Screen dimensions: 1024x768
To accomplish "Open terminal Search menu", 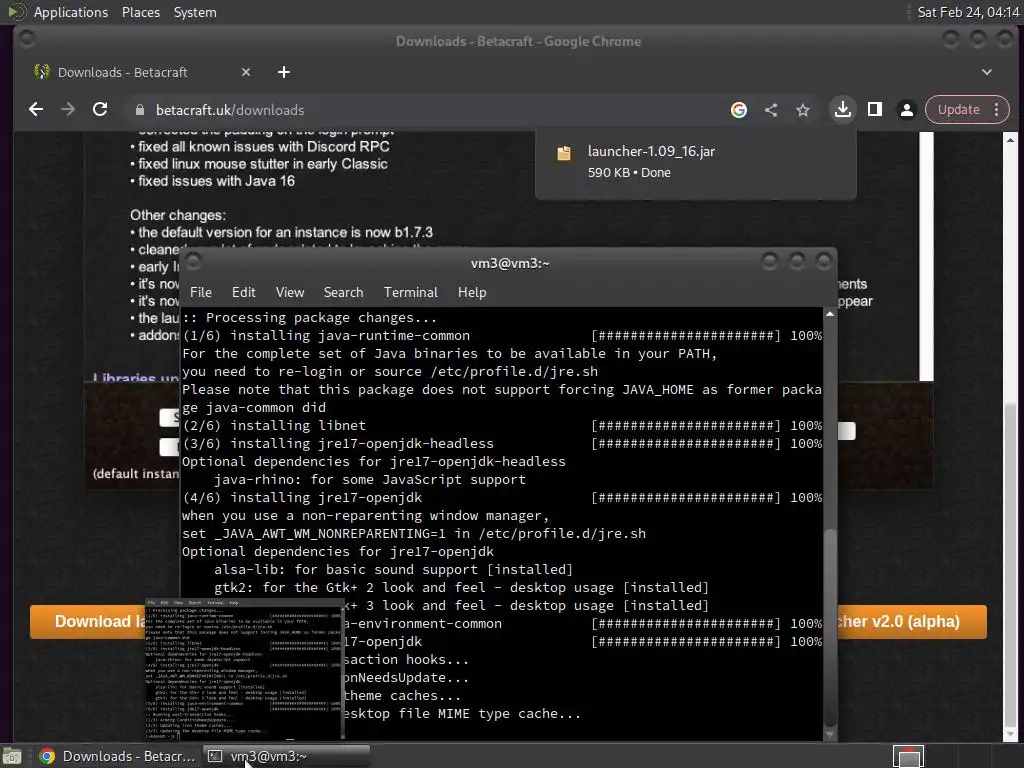I will 343,293.
